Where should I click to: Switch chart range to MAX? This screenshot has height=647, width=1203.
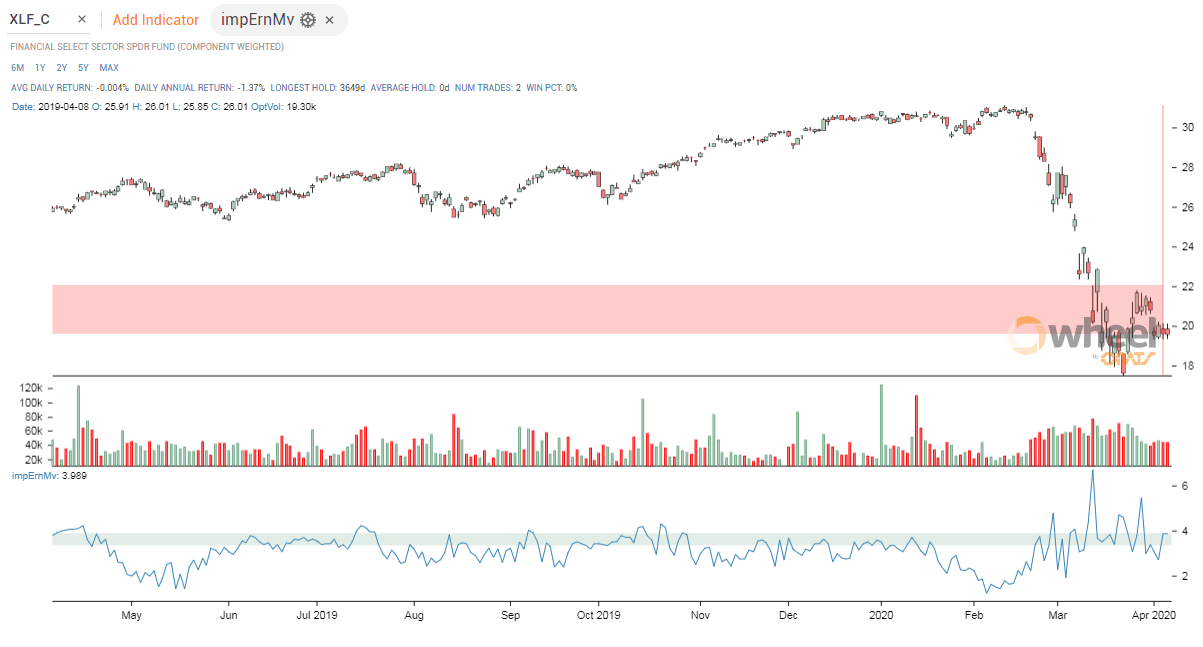coord(109,68)
